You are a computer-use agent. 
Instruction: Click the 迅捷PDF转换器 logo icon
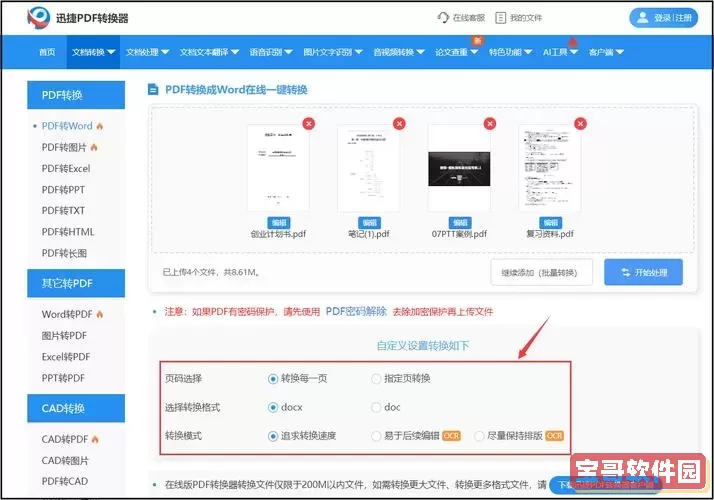pyautogui.click(x=39, y=17)
